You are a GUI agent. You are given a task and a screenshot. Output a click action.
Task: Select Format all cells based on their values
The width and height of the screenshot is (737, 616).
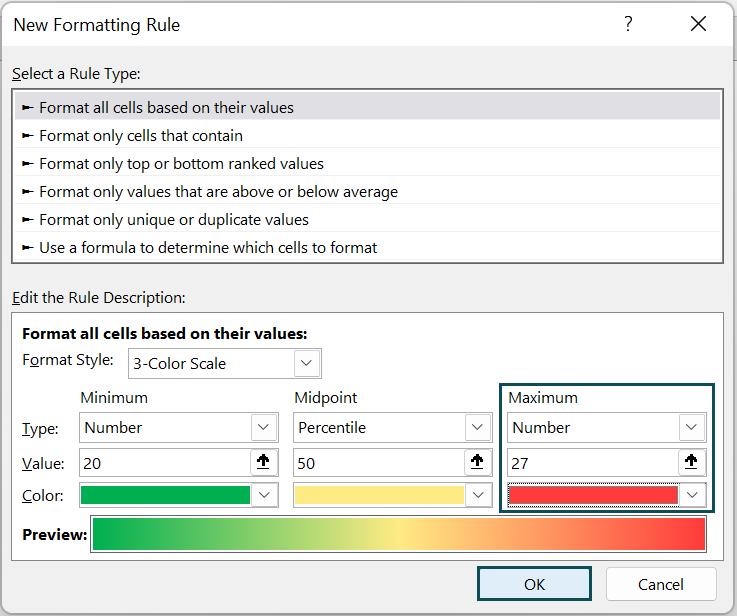click(x=367, y=108)
